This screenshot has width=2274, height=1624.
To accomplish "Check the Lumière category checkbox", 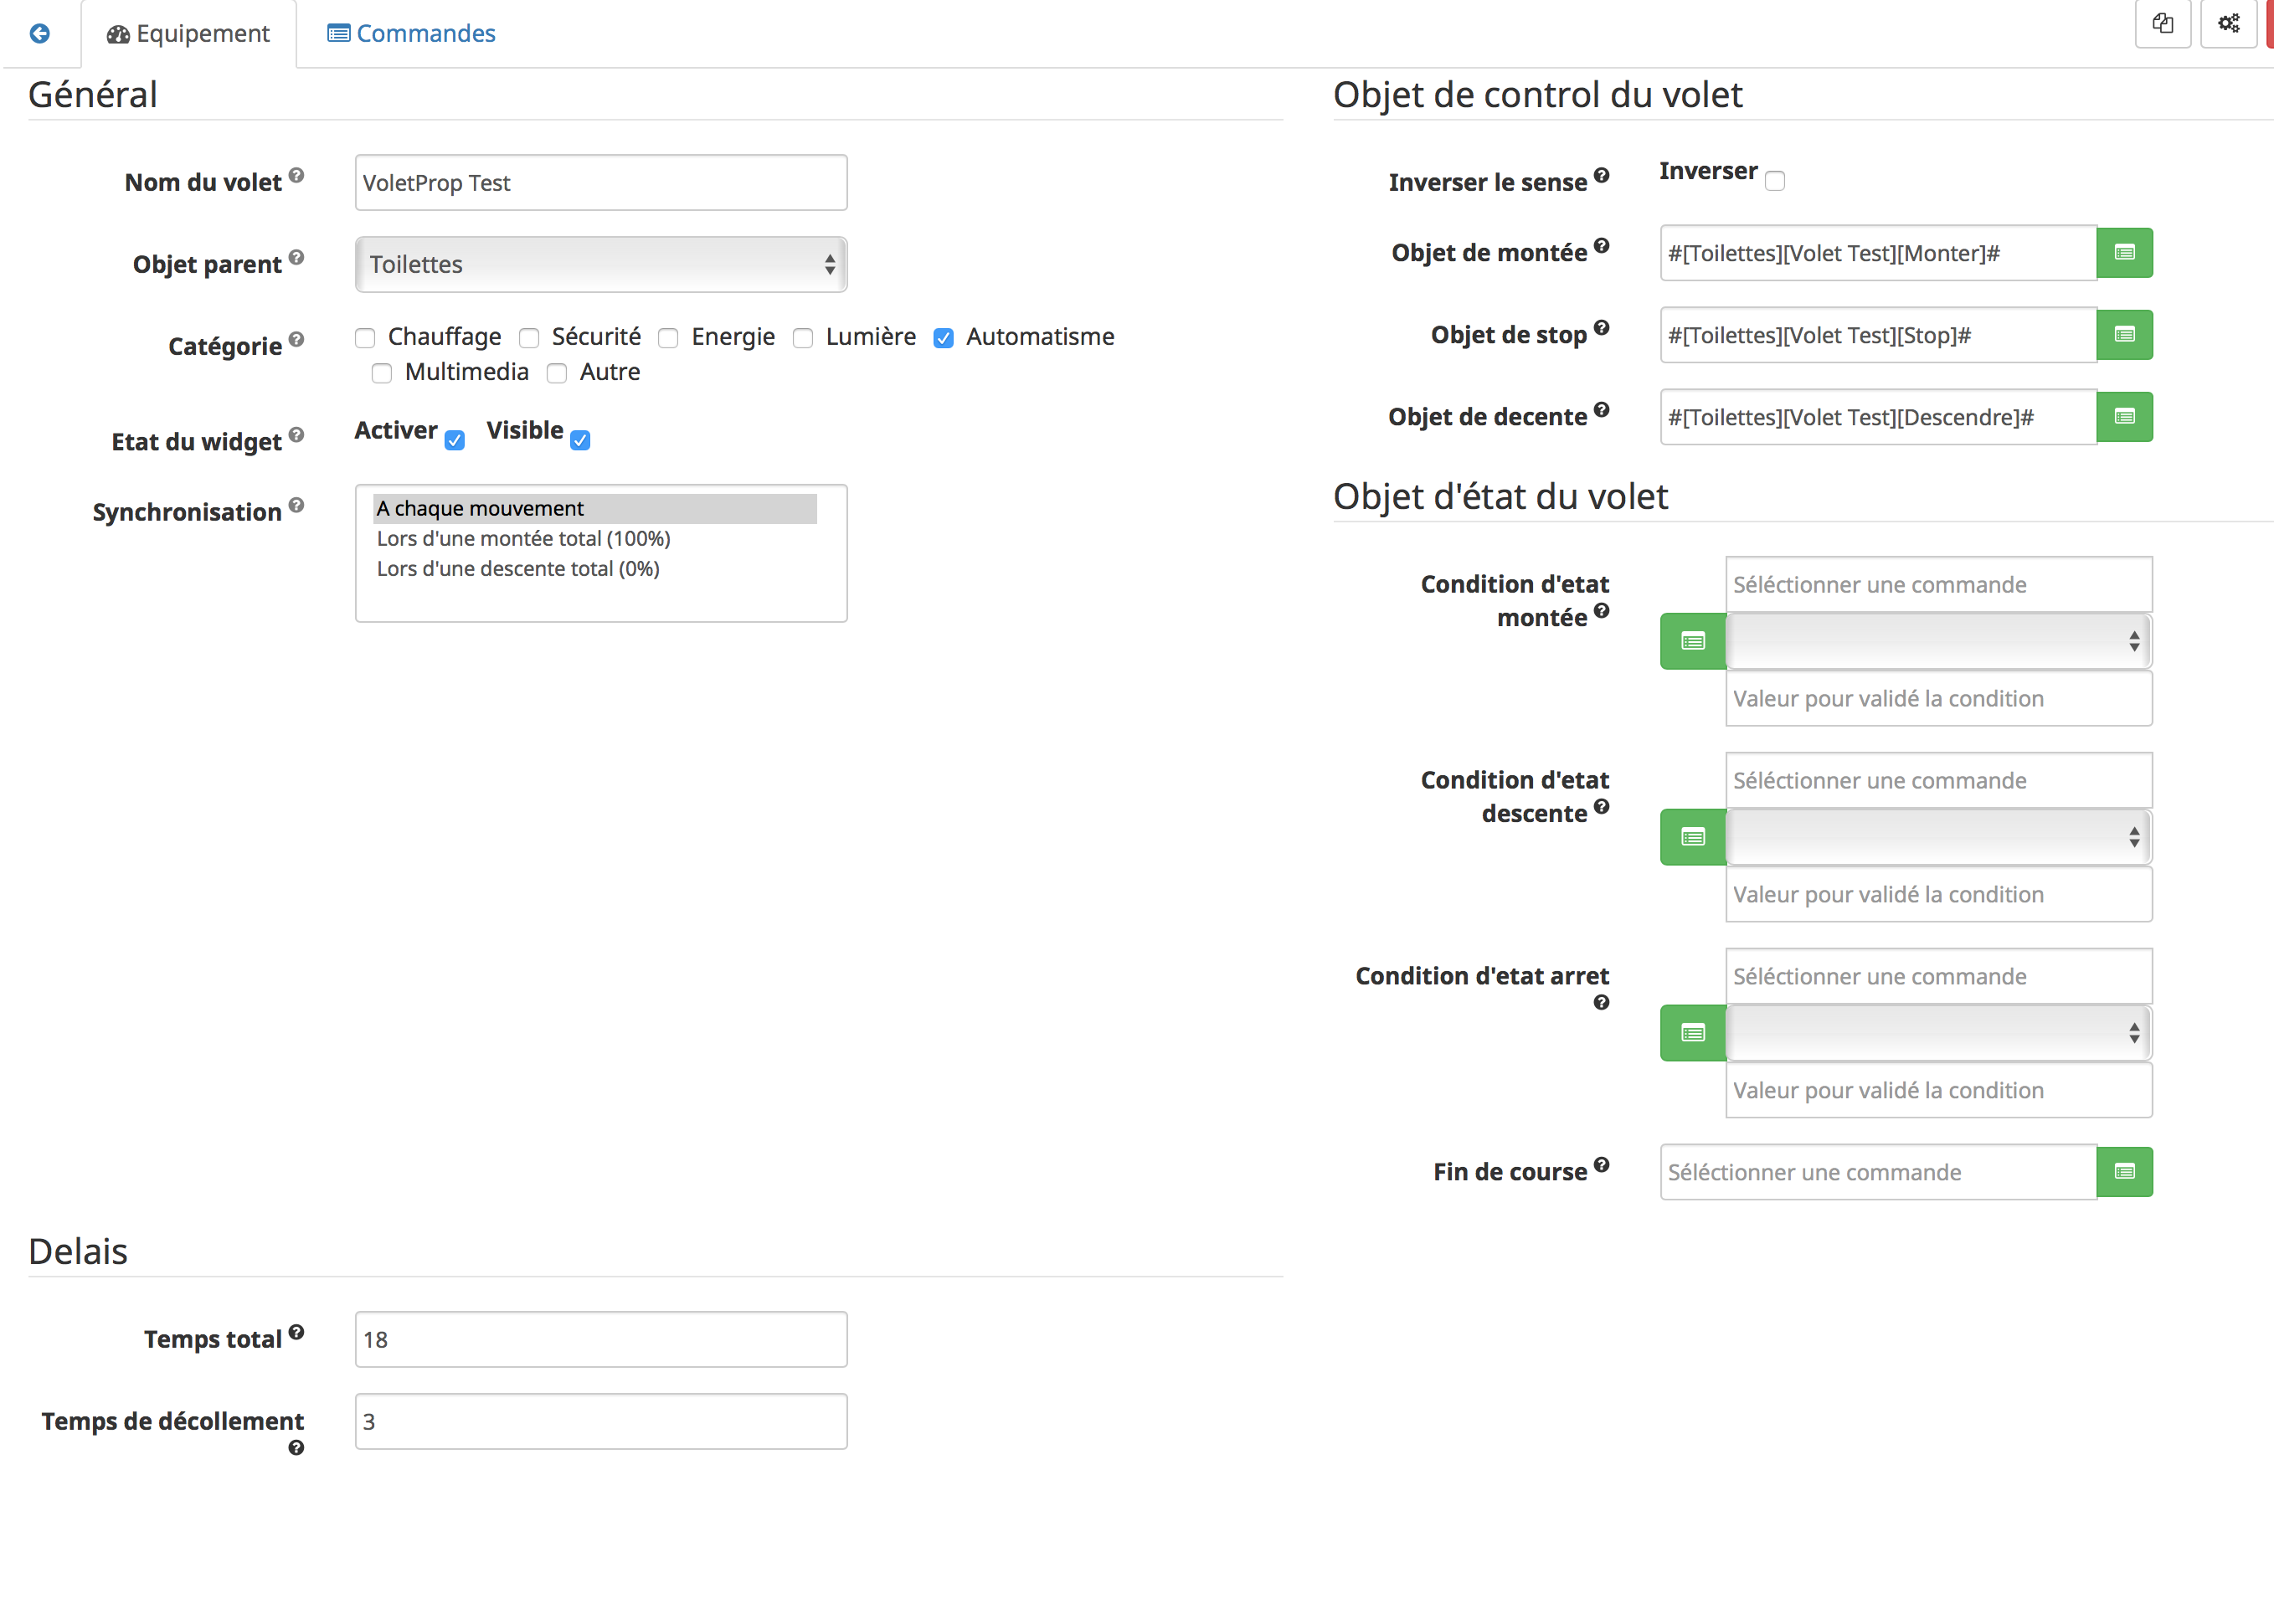I will 803,338.
